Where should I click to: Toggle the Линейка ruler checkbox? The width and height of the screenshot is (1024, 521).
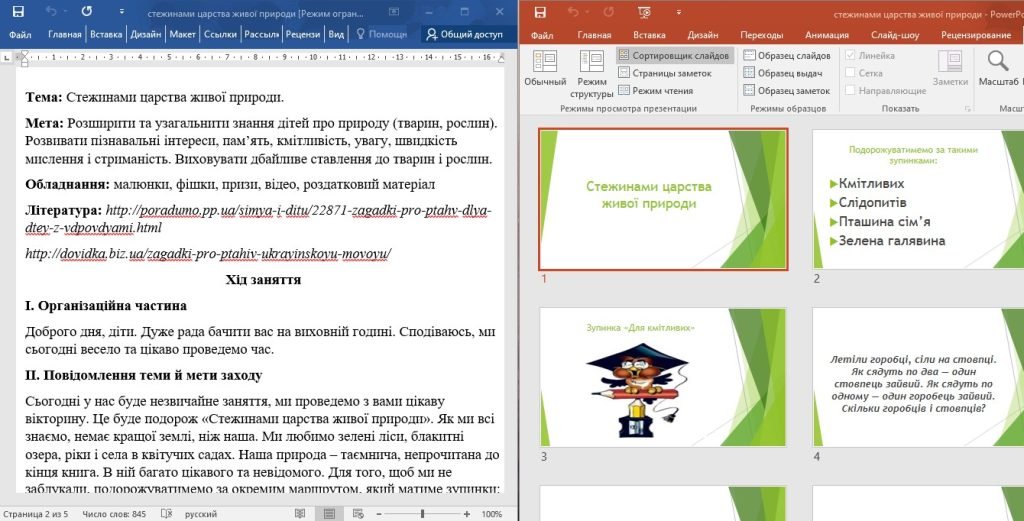pyautogui.click(x=851, y=56)
